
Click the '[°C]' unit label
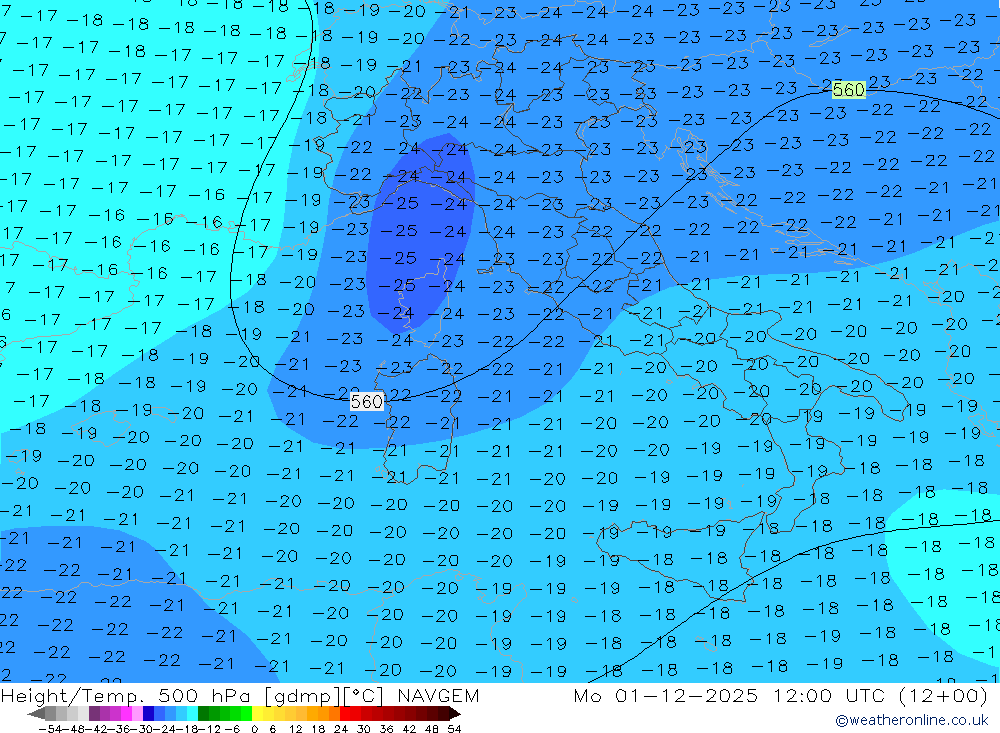coord(364,696)
